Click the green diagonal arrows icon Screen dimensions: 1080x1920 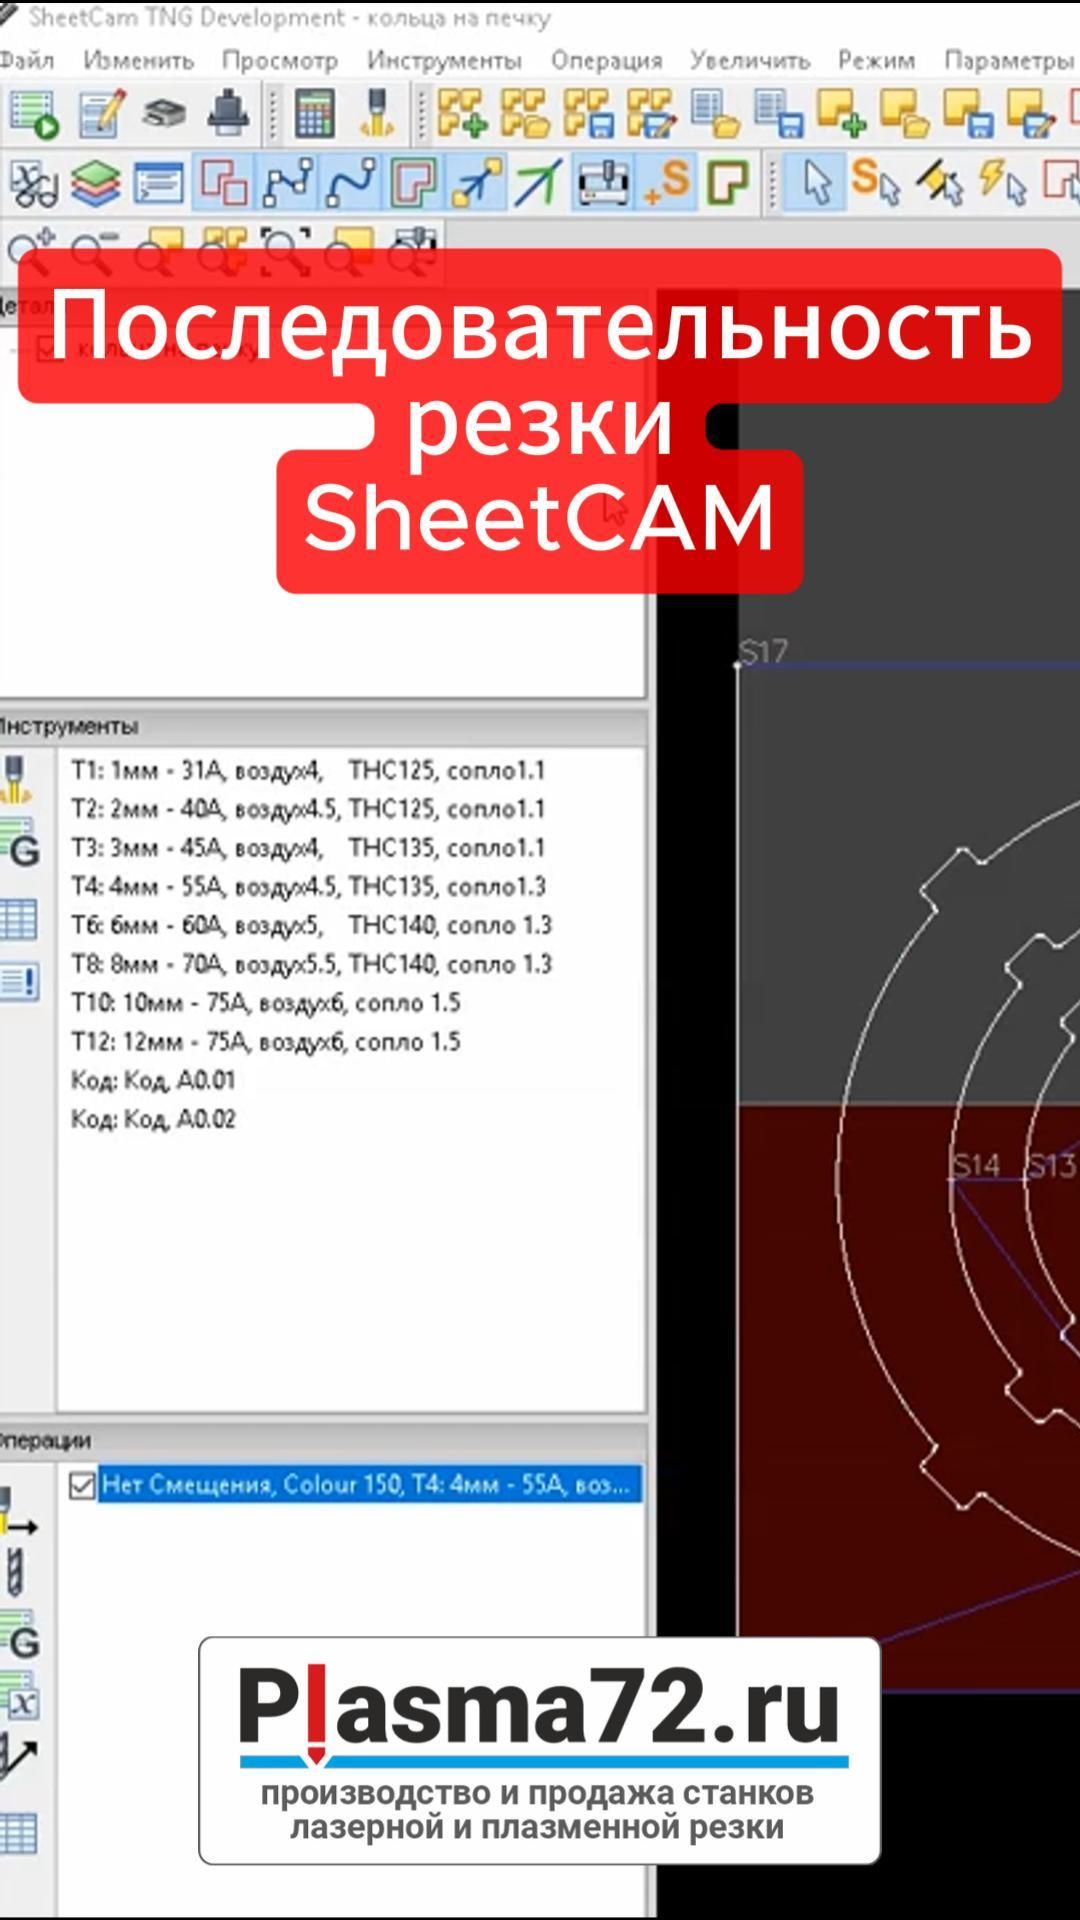[539, 183]
